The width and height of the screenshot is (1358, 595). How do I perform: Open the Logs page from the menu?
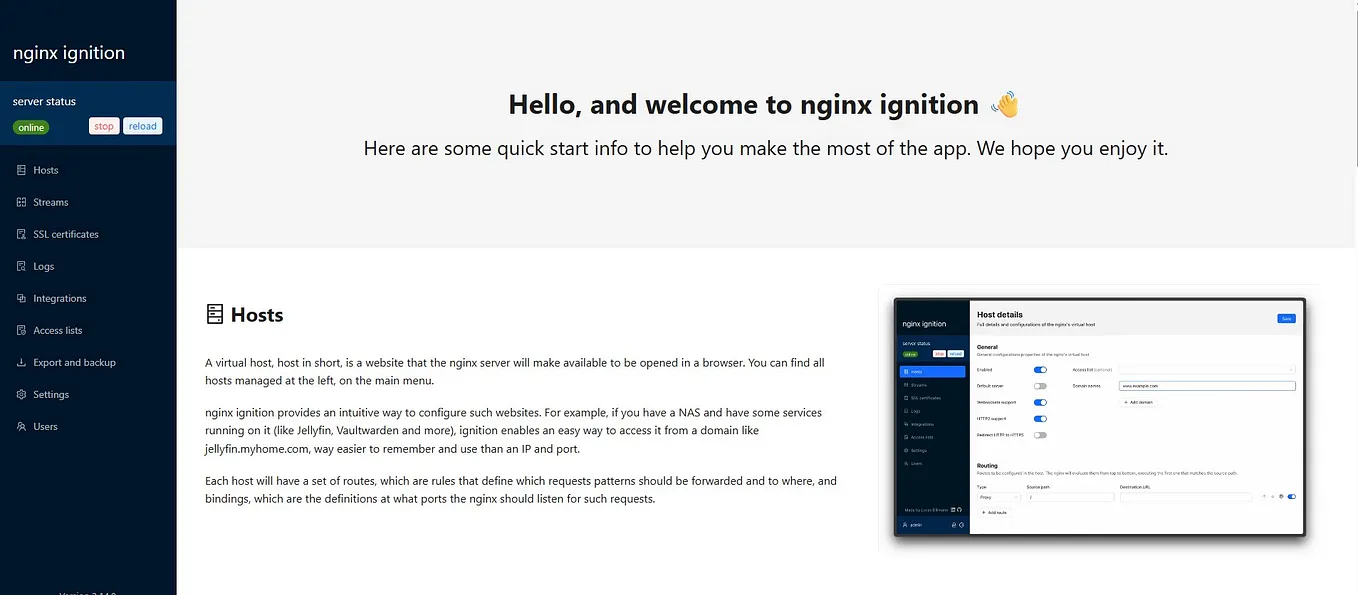point(46,266)
